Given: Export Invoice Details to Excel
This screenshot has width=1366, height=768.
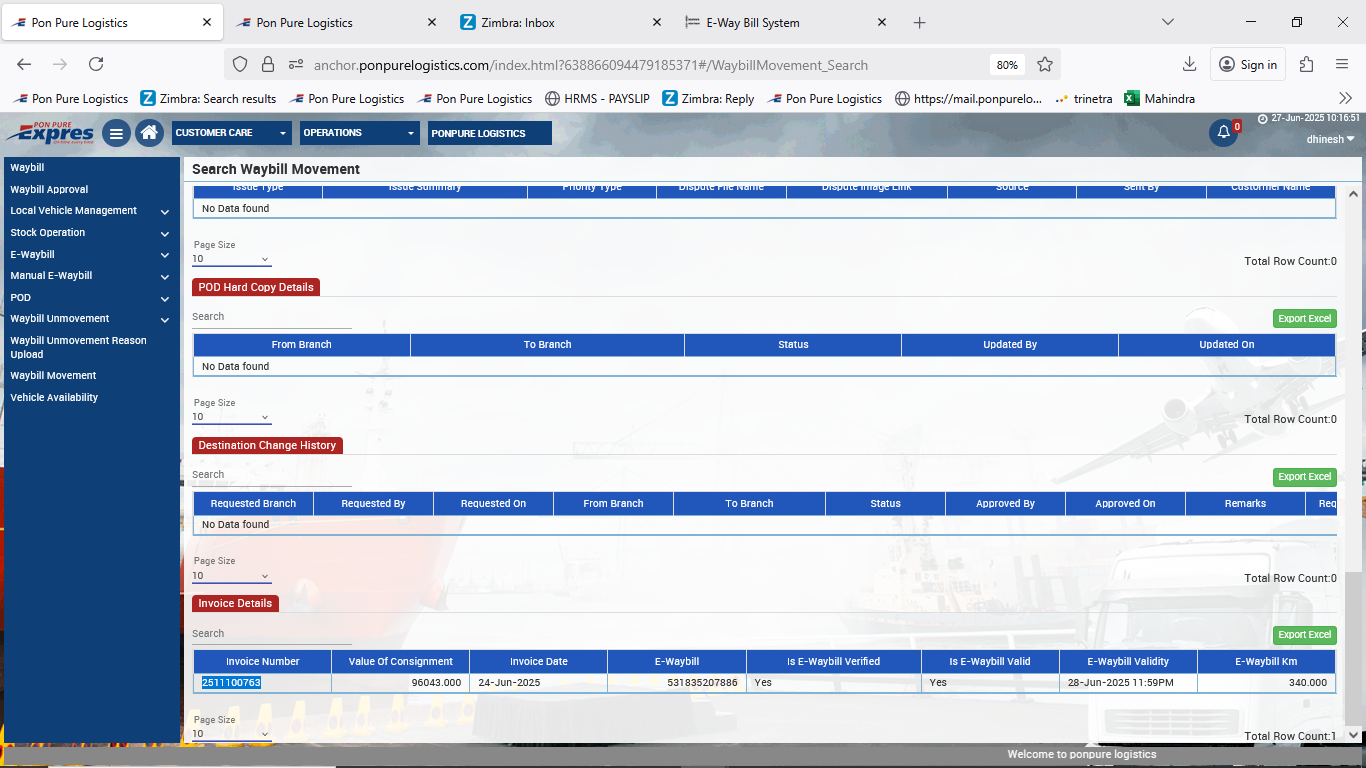Looking at the screenshot, I should click(x=1304, y=635).
